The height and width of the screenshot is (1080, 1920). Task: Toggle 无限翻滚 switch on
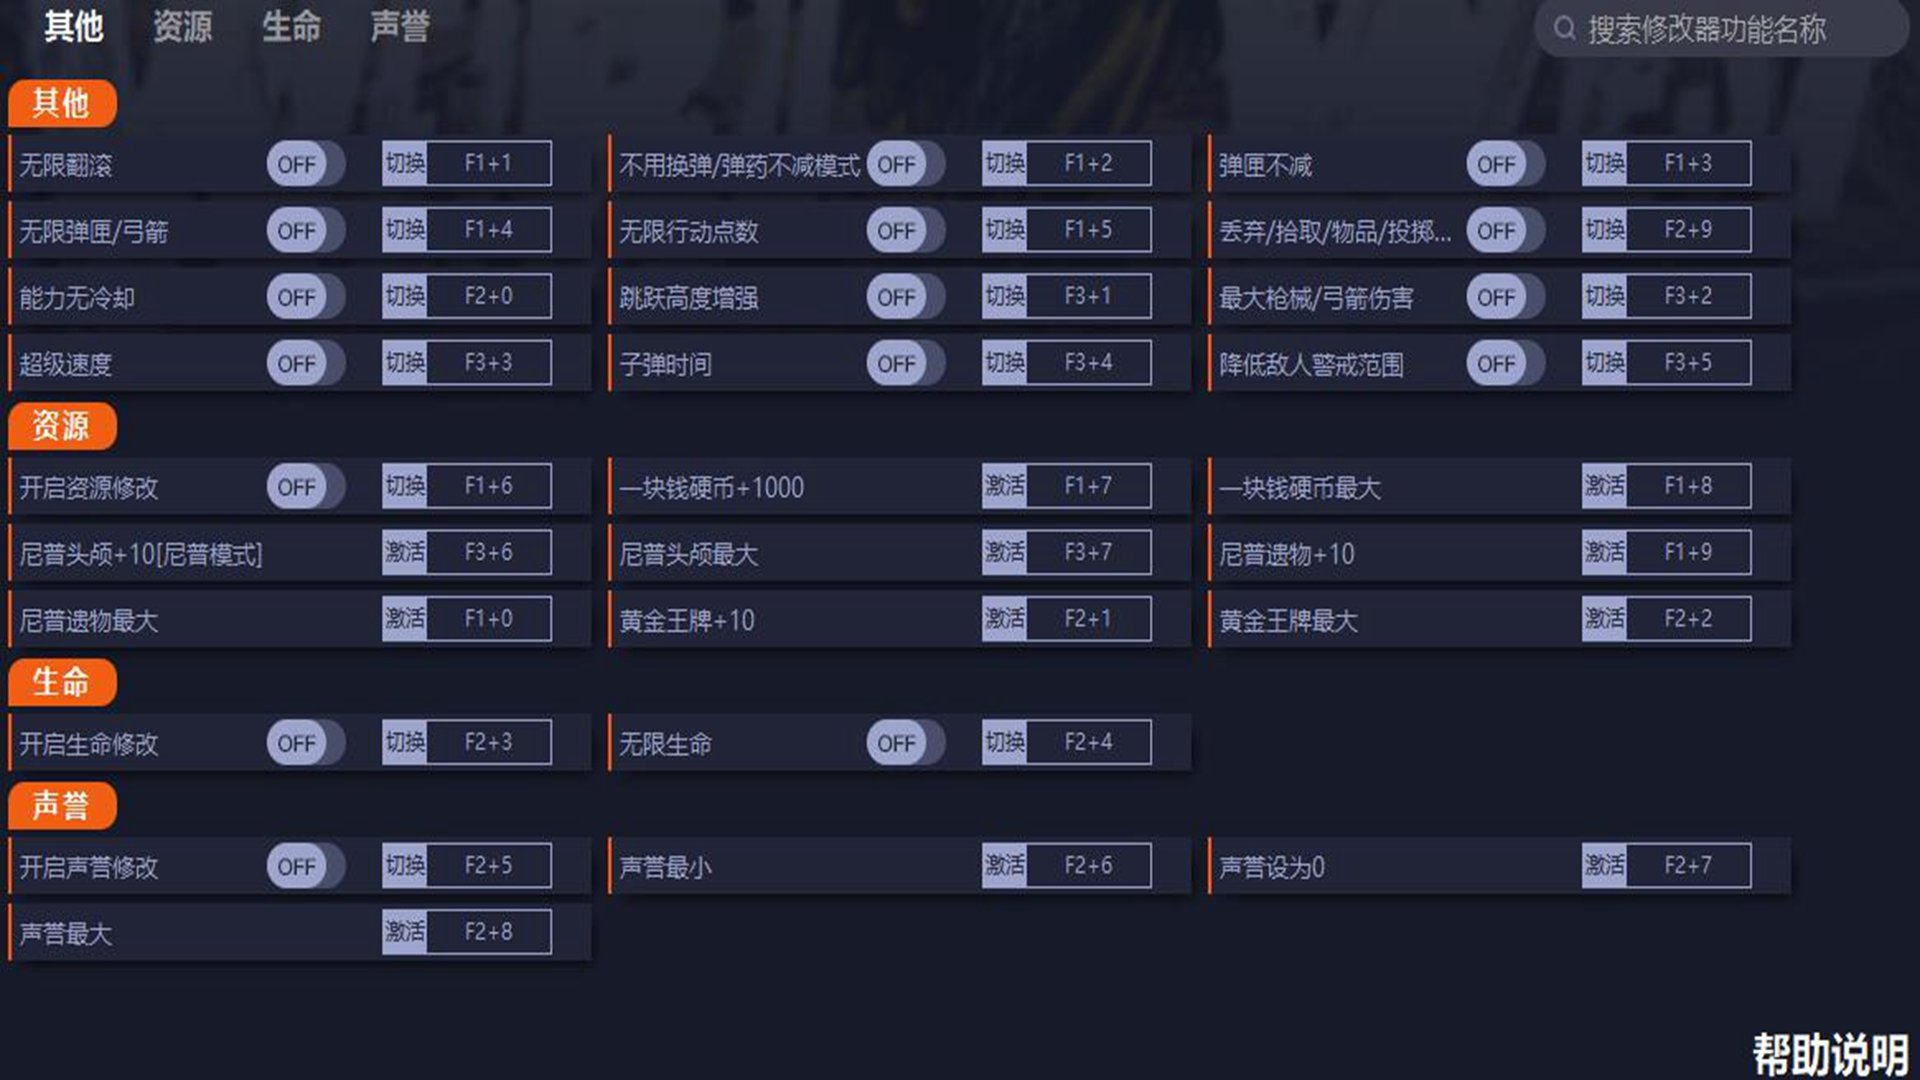[x=305, y=164]
